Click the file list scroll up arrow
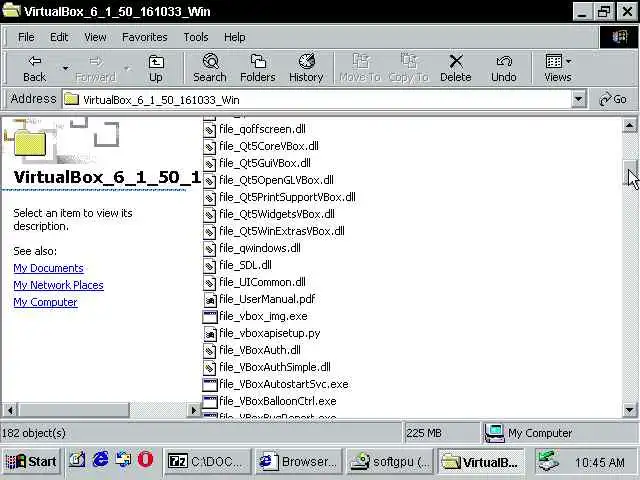The height and width of the screenshot is (480, 640). [629, 125]
